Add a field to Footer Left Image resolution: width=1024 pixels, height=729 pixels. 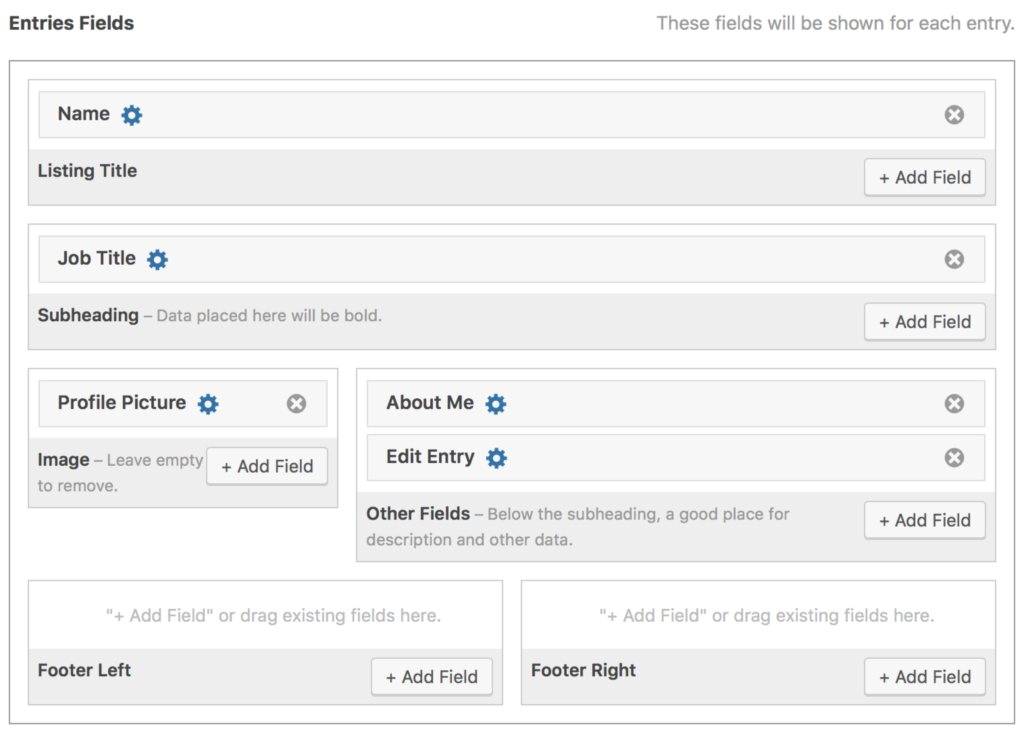(x=432, y=677)
